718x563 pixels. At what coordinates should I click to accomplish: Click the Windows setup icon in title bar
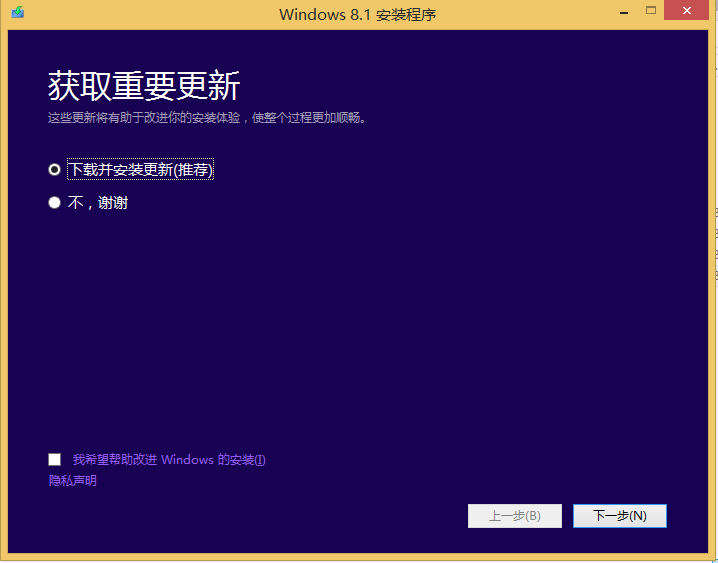[x=17, y=12]
